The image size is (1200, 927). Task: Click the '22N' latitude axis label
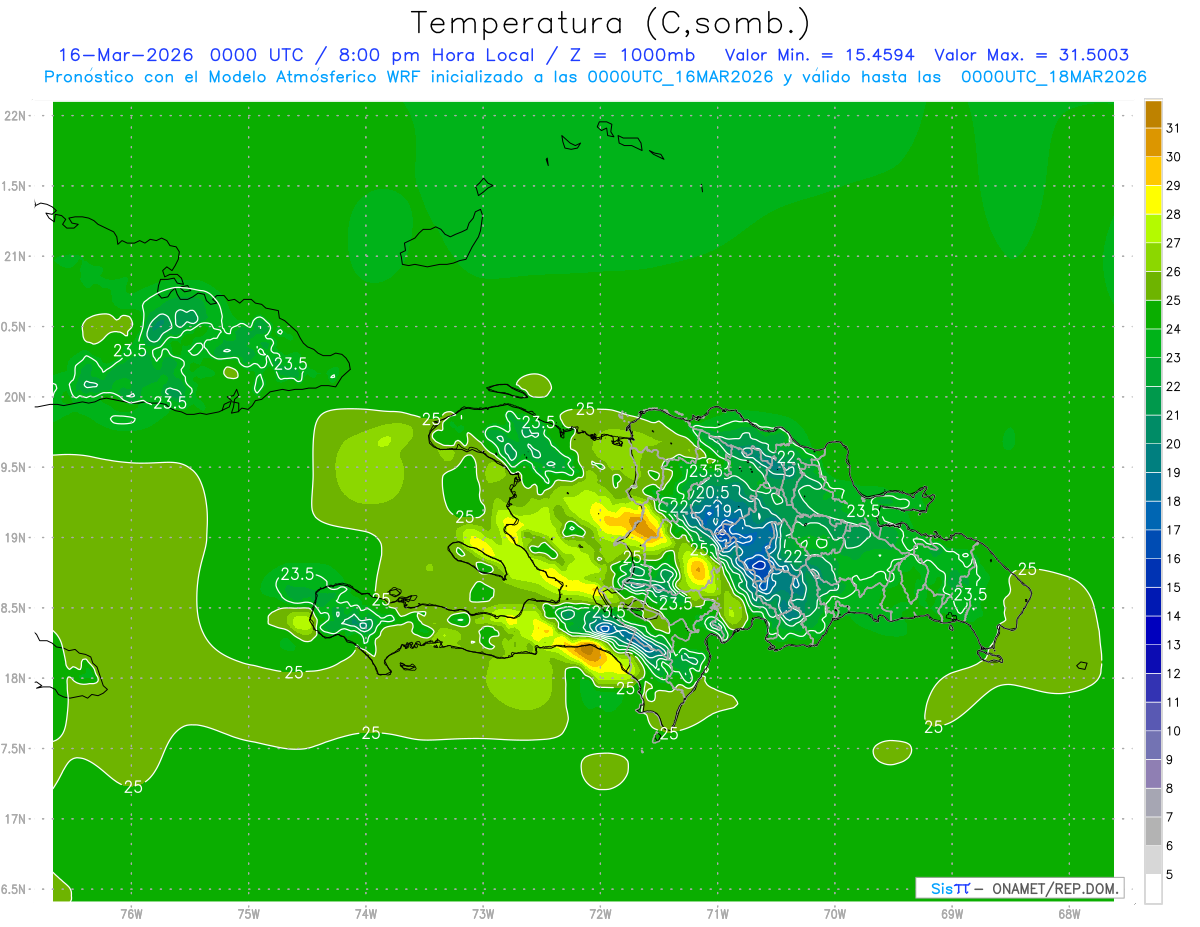[x=15, y=116]
